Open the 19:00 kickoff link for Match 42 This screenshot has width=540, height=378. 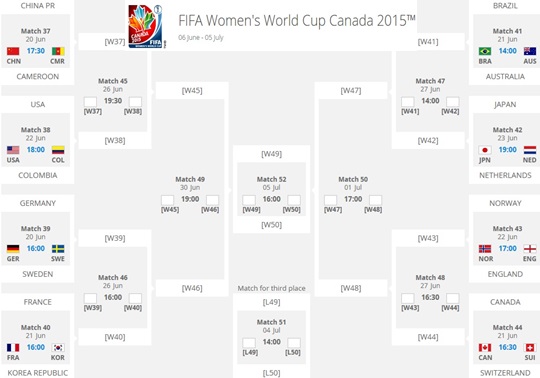click(x=508, y=150)
